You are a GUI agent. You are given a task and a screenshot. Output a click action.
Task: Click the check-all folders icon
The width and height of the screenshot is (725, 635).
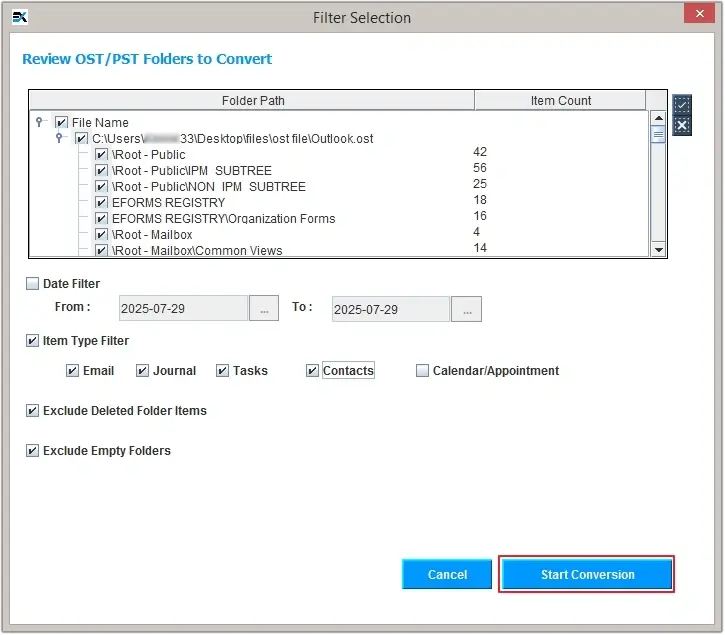pos(681,105)
